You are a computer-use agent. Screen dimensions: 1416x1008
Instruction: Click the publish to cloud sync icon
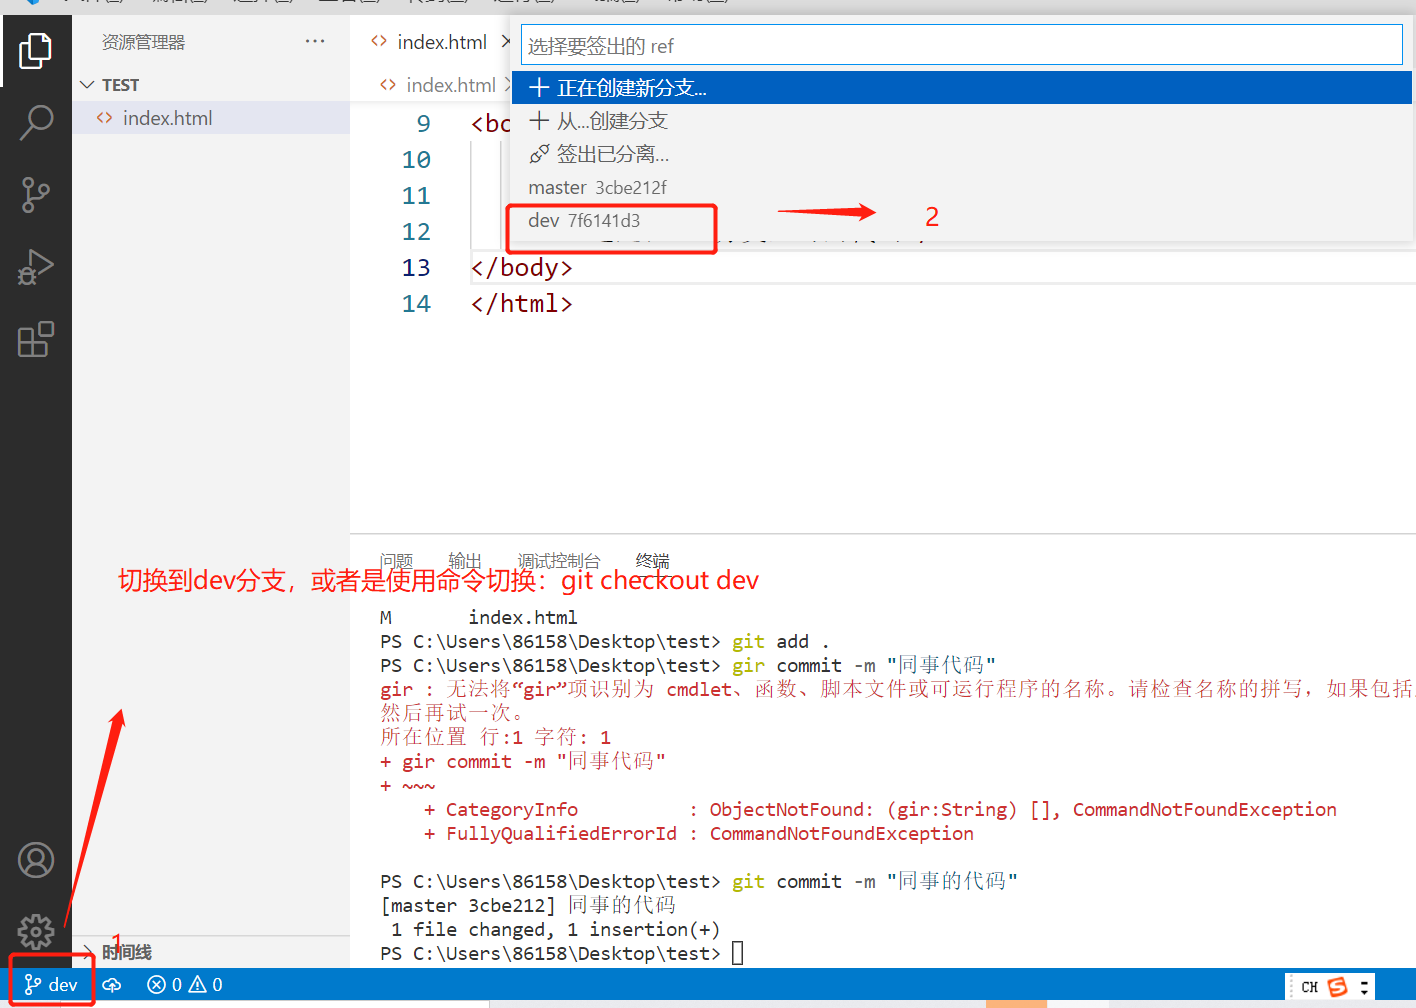[x=112, y=985]
